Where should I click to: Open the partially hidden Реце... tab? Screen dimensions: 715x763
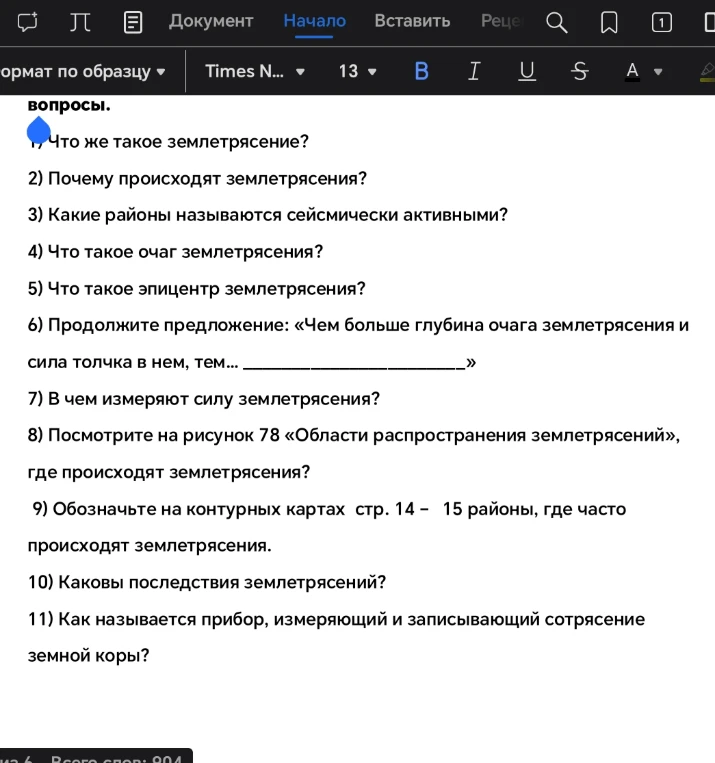pyautogui.click(x=501, y=21)
